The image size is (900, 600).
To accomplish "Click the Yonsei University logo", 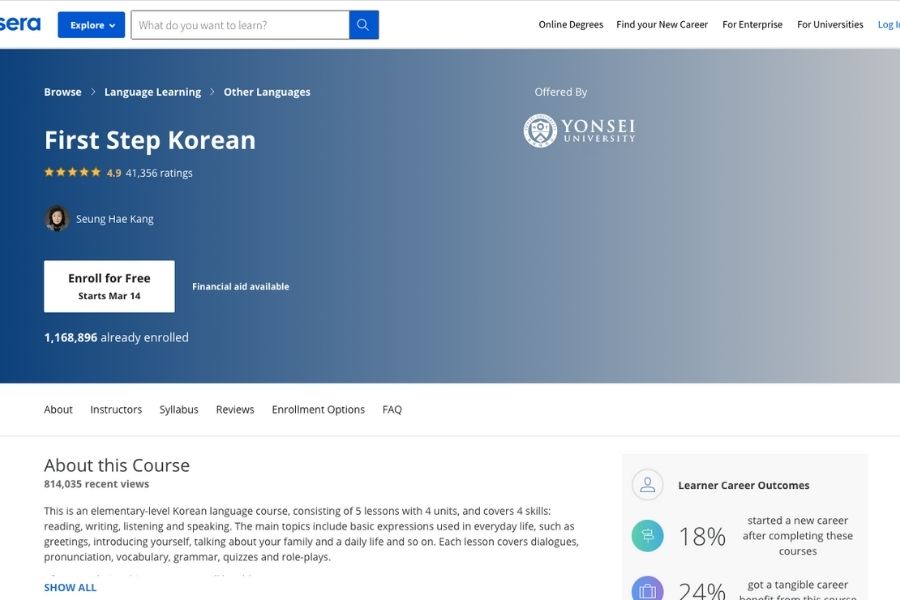I will [579, 130].
